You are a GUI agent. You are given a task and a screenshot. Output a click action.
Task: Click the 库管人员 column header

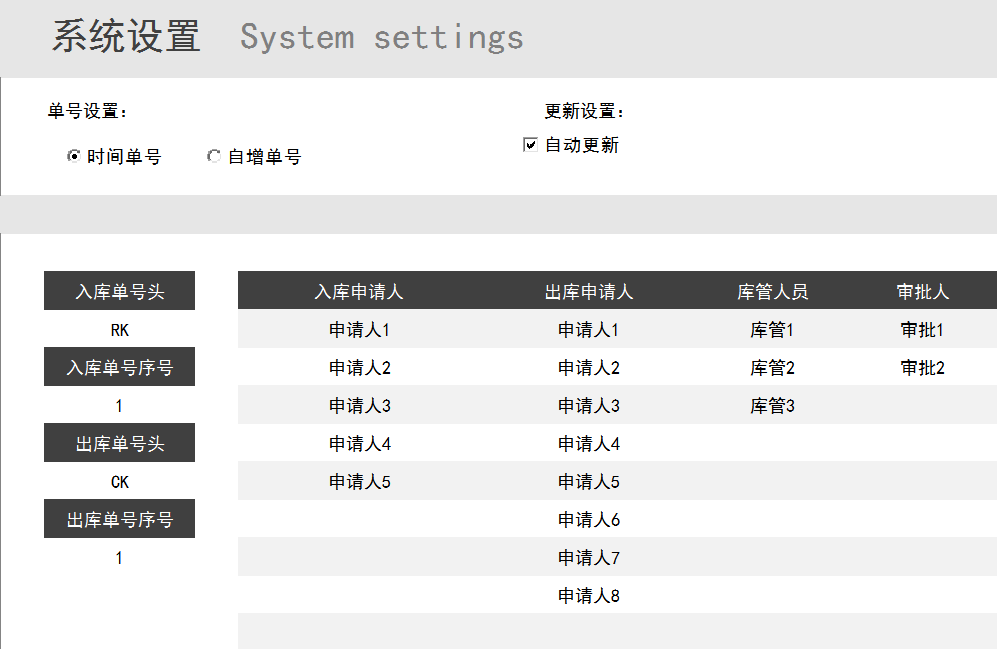click(x=773, y=291)
